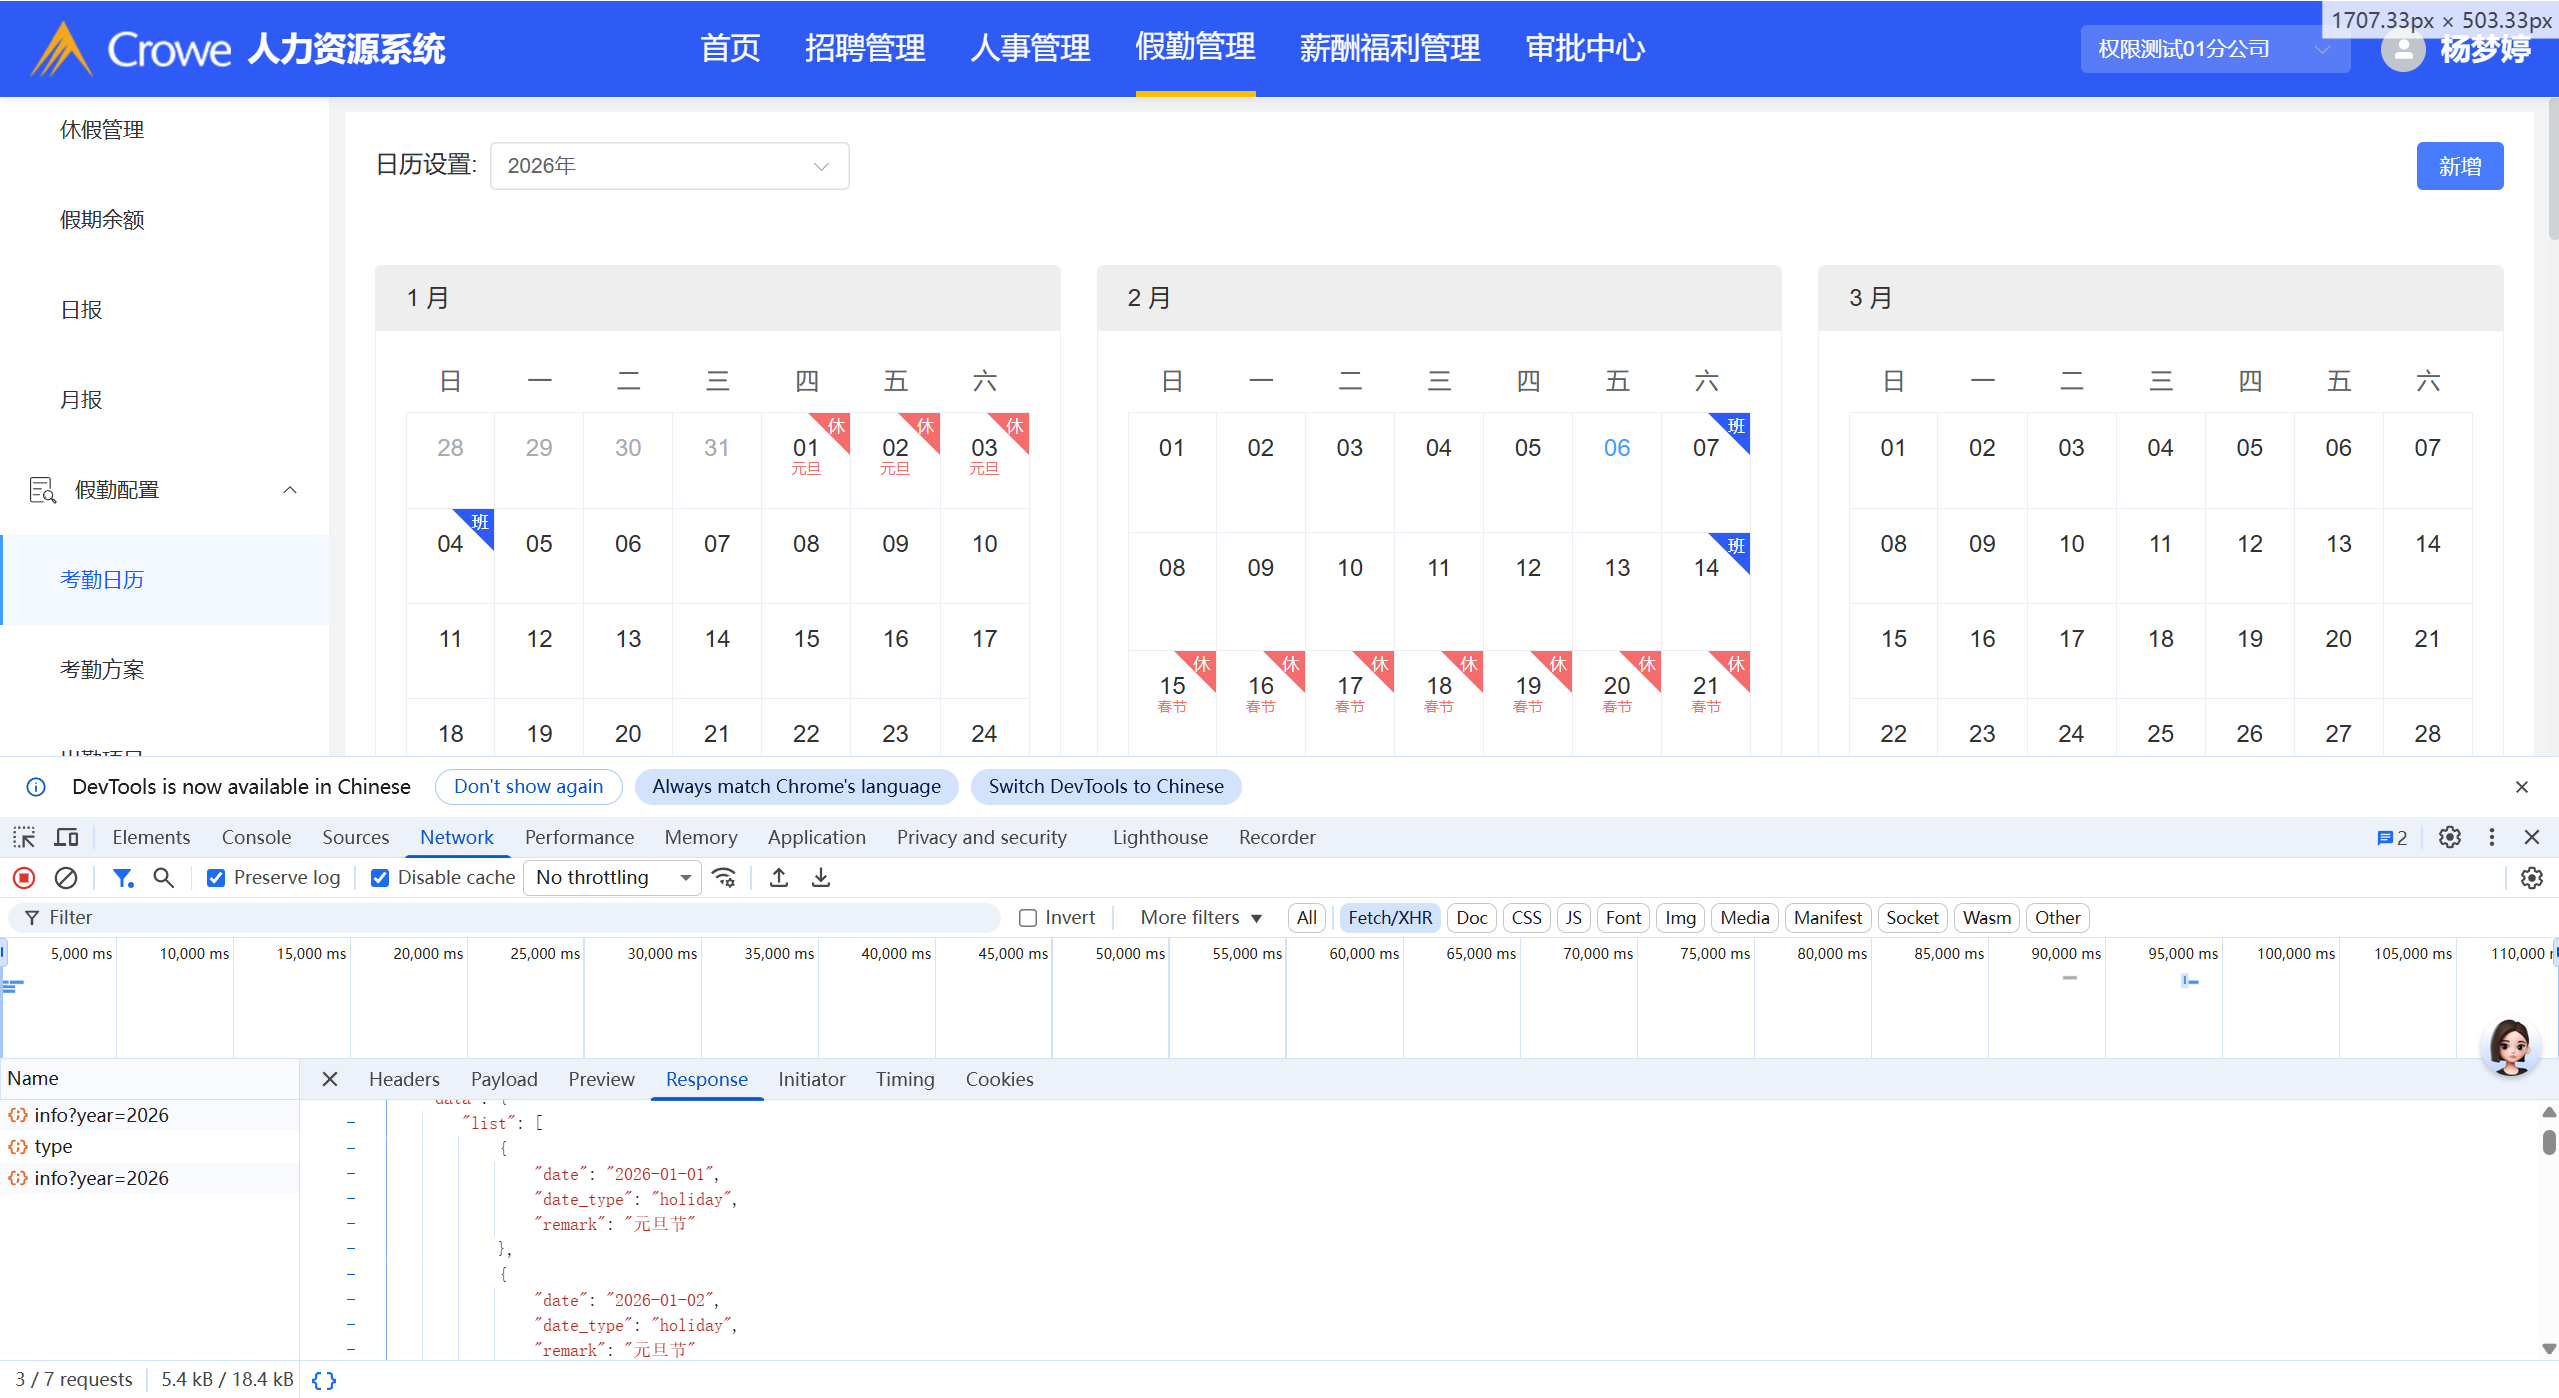Open the 薪酬福利管理 navigation menu
Viewport: 2559px width, 1398px height.
tap(1389, 48)
